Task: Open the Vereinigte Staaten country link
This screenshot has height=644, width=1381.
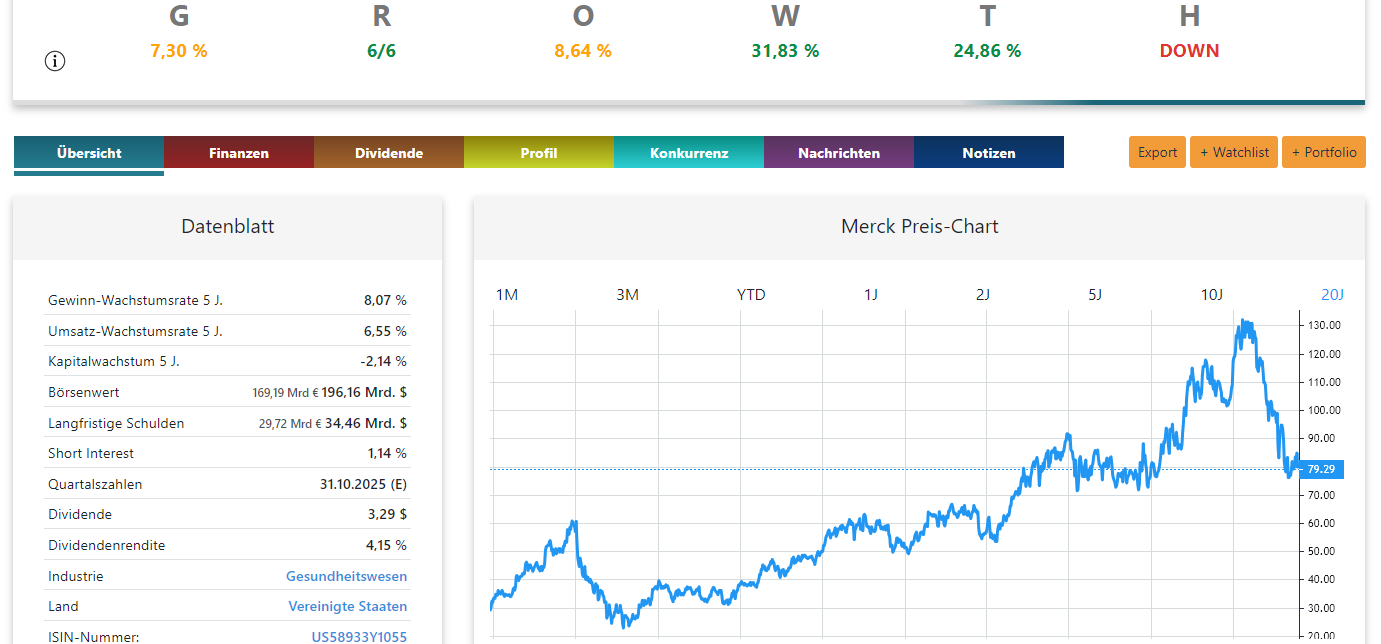Action: click(x=348, y=606)
